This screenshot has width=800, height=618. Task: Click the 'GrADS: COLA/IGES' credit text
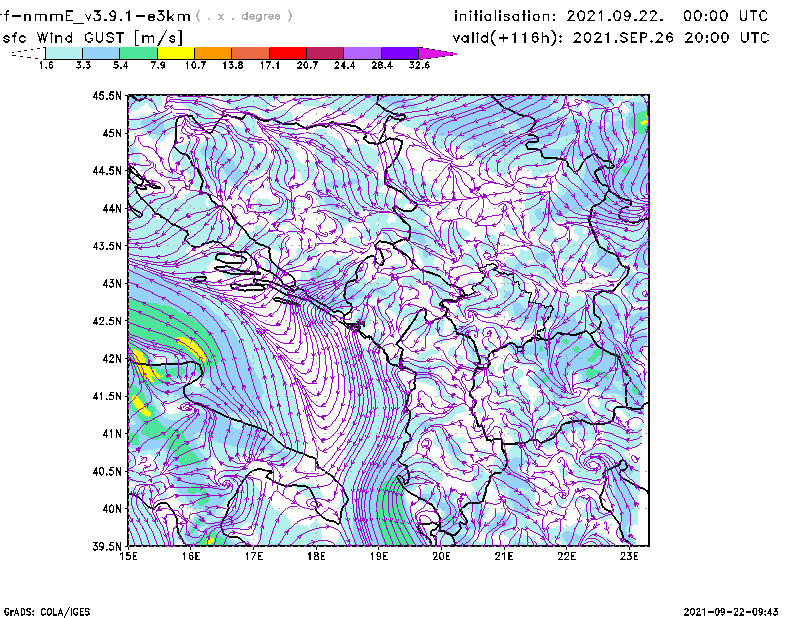point(47,612)
